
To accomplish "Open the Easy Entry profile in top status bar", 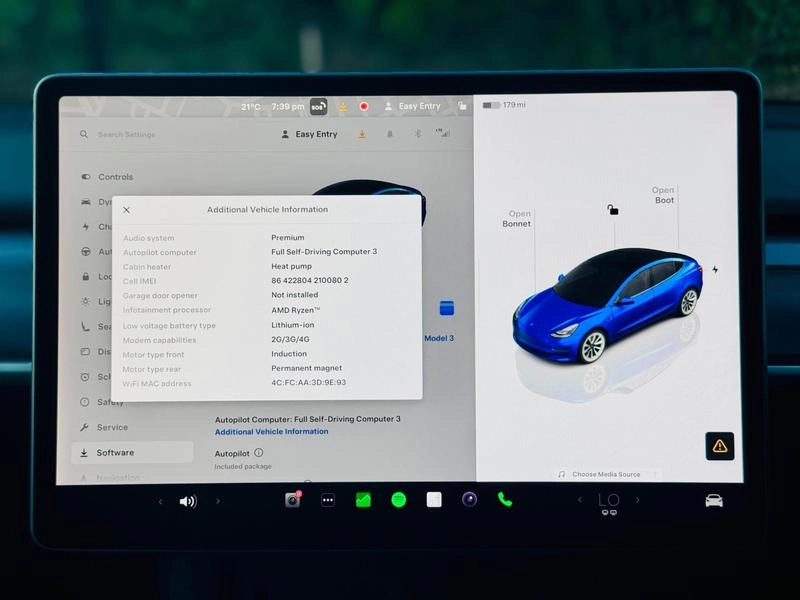I will coord(412,106).
